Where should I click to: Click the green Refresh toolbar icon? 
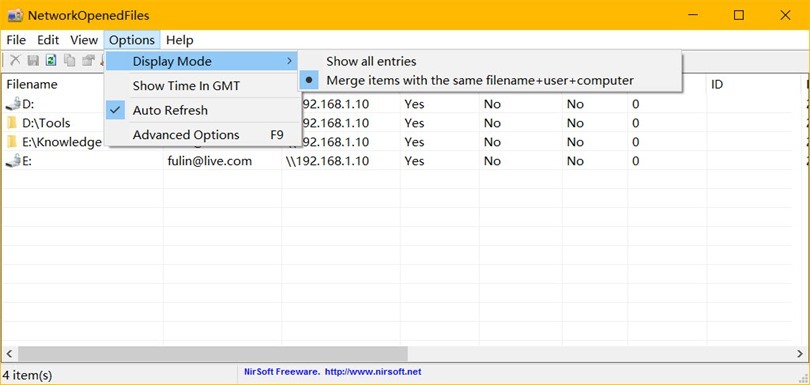pos(51,60)
